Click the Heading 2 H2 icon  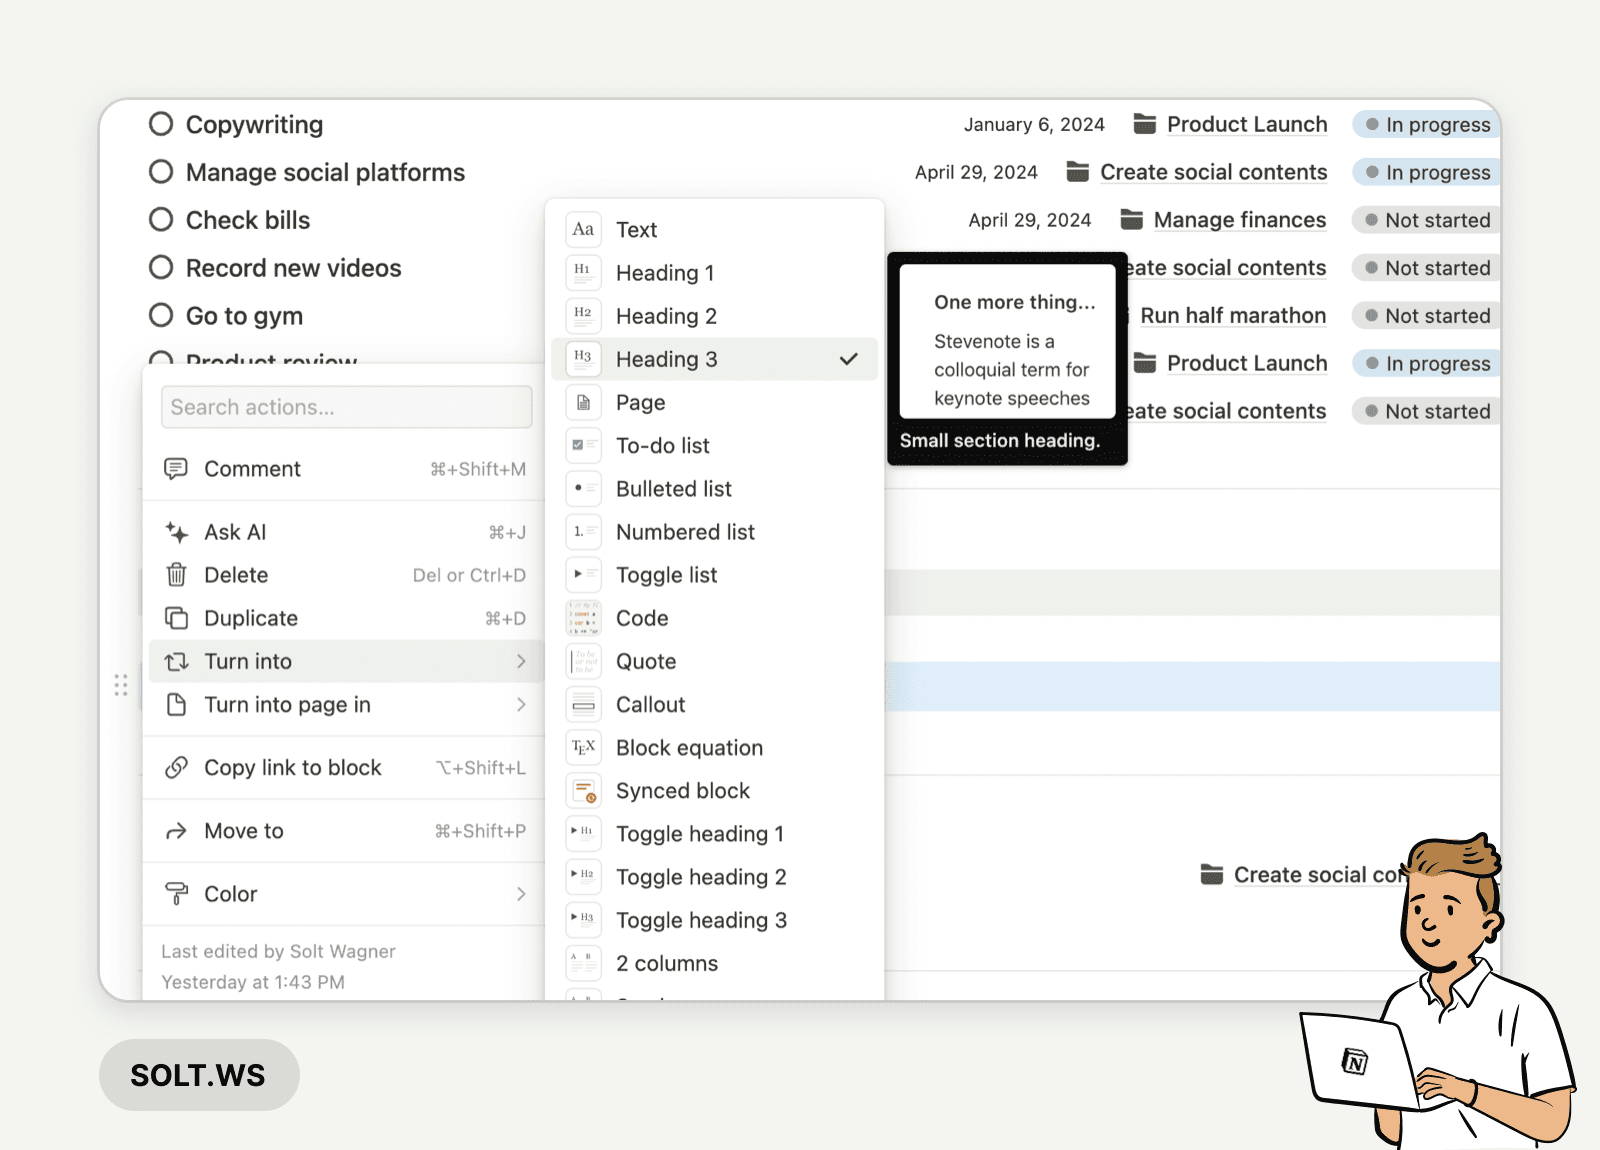[x=583, y=315]
